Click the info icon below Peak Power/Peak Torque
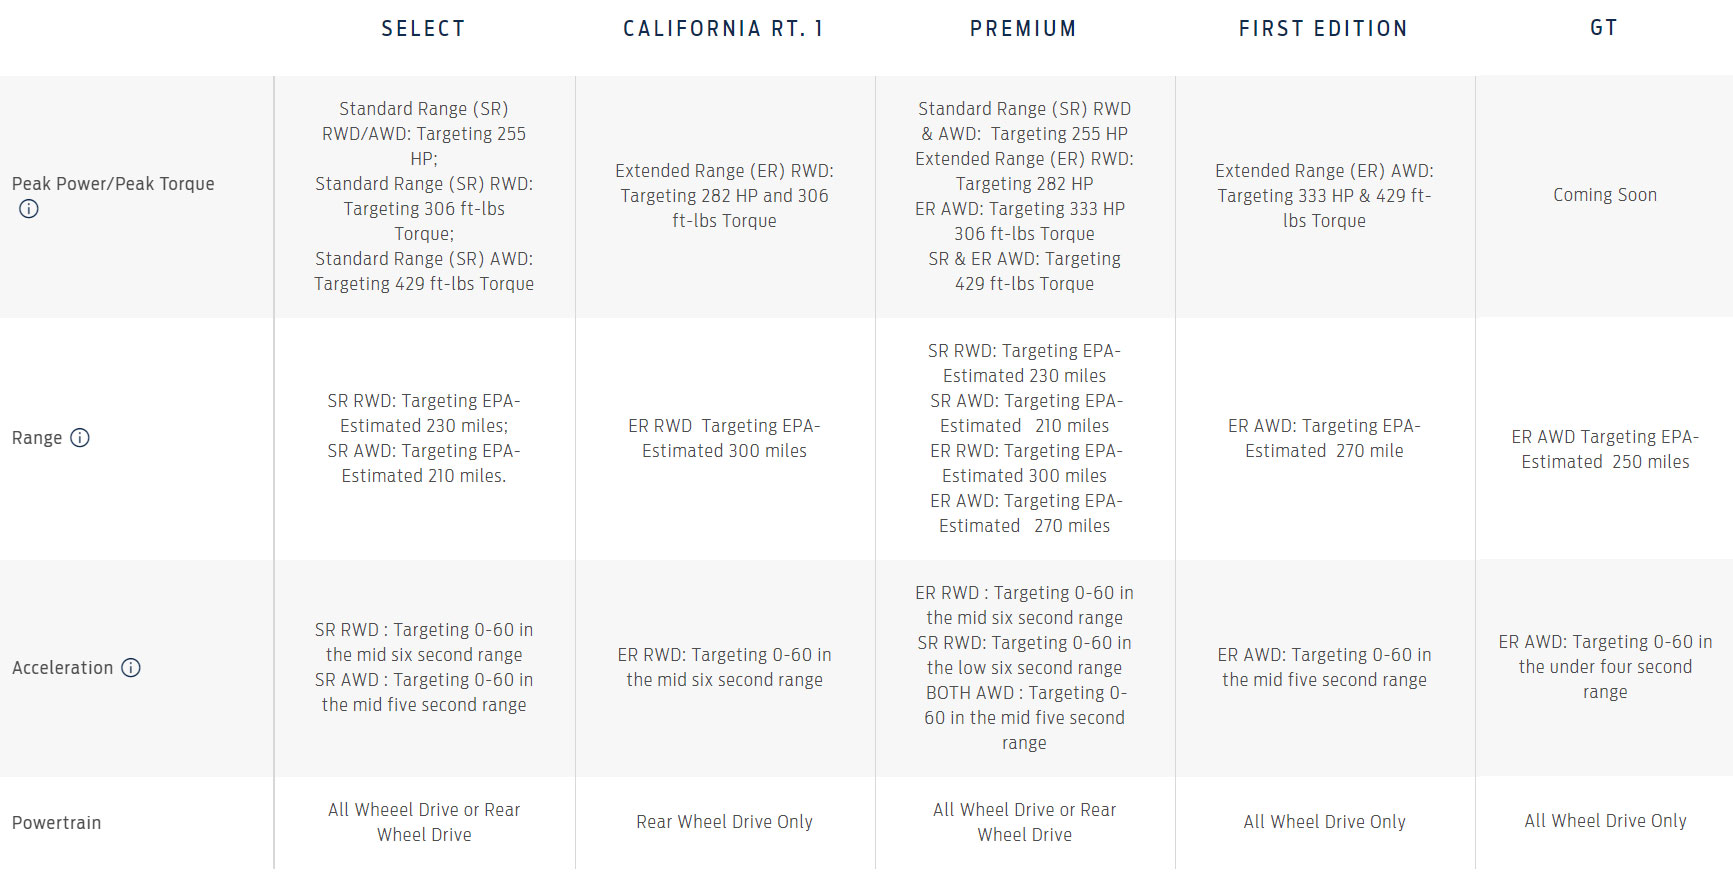This screenshot has width=1733, height=873. coord(29,209)
